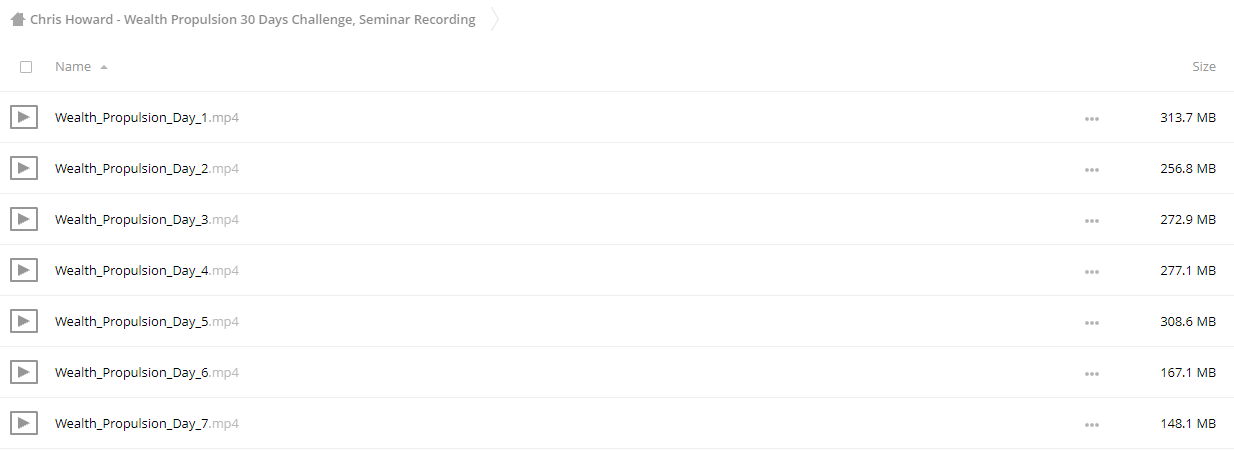Select the Wealth_Propulsion_Day_6.mp4 file name
The width and height of the screenshot is (1234, 457).
point(147,373)
